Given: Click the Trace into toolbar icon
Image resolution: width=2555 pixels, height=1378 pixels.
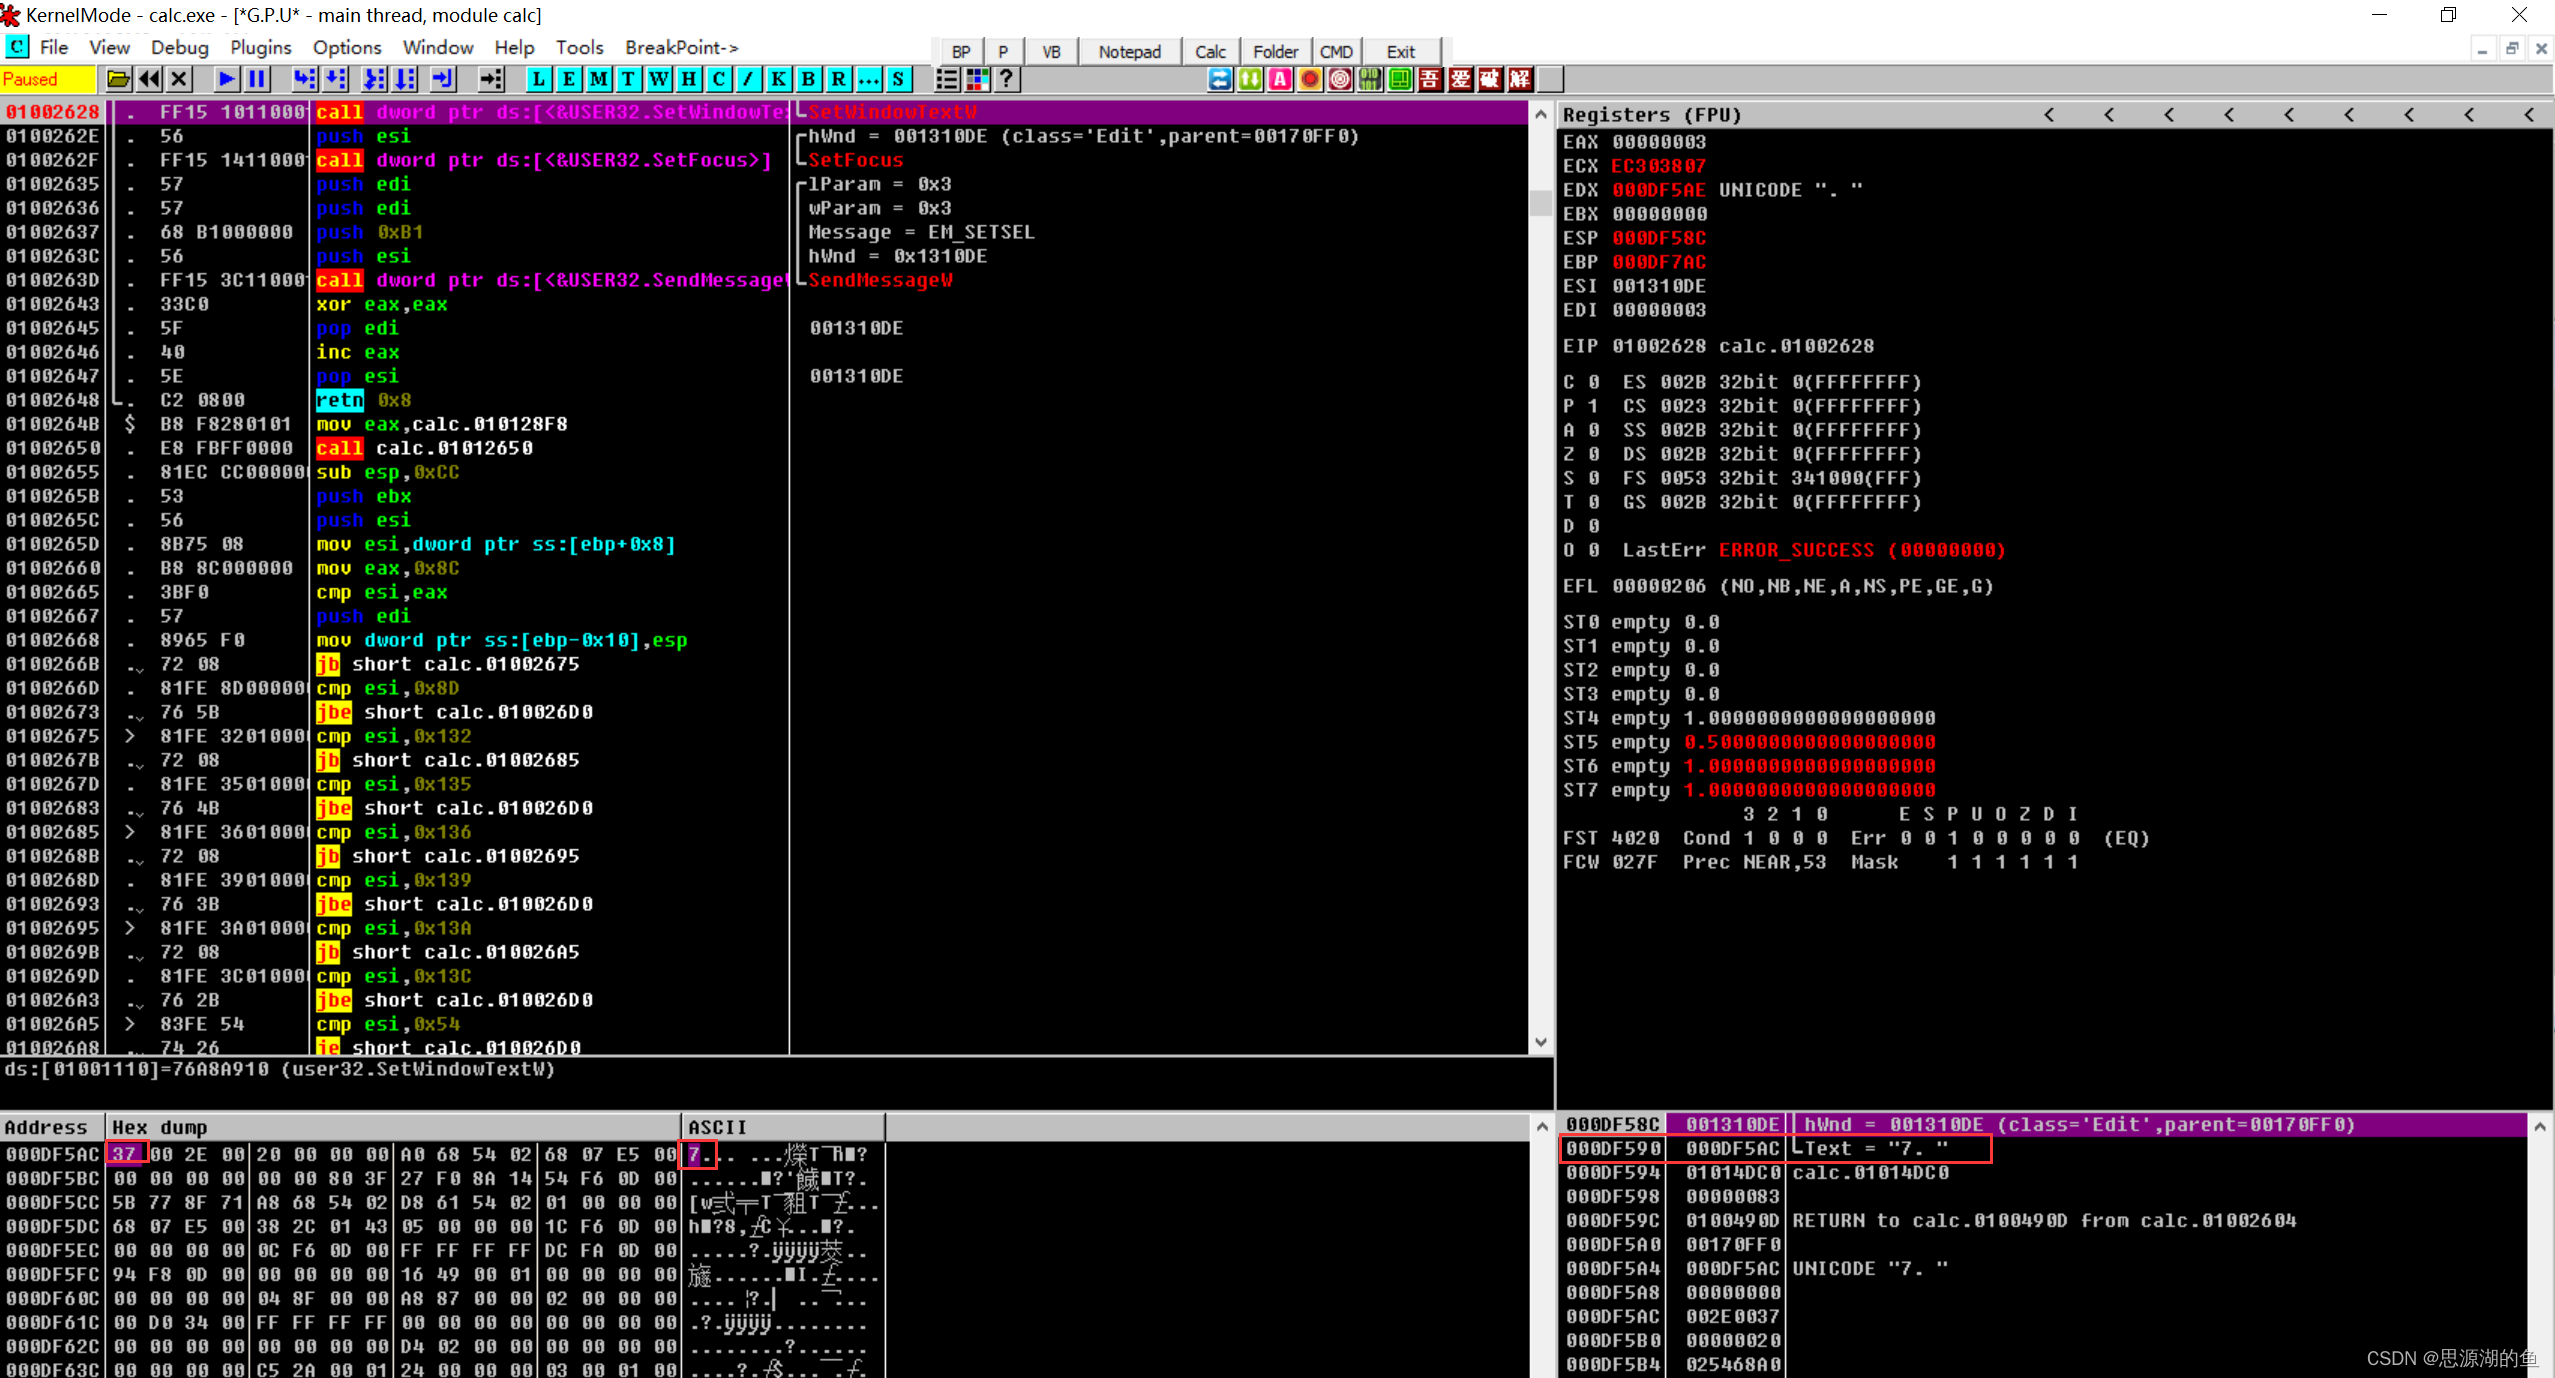Looking at the screenshot, I should tap(374, 79).
